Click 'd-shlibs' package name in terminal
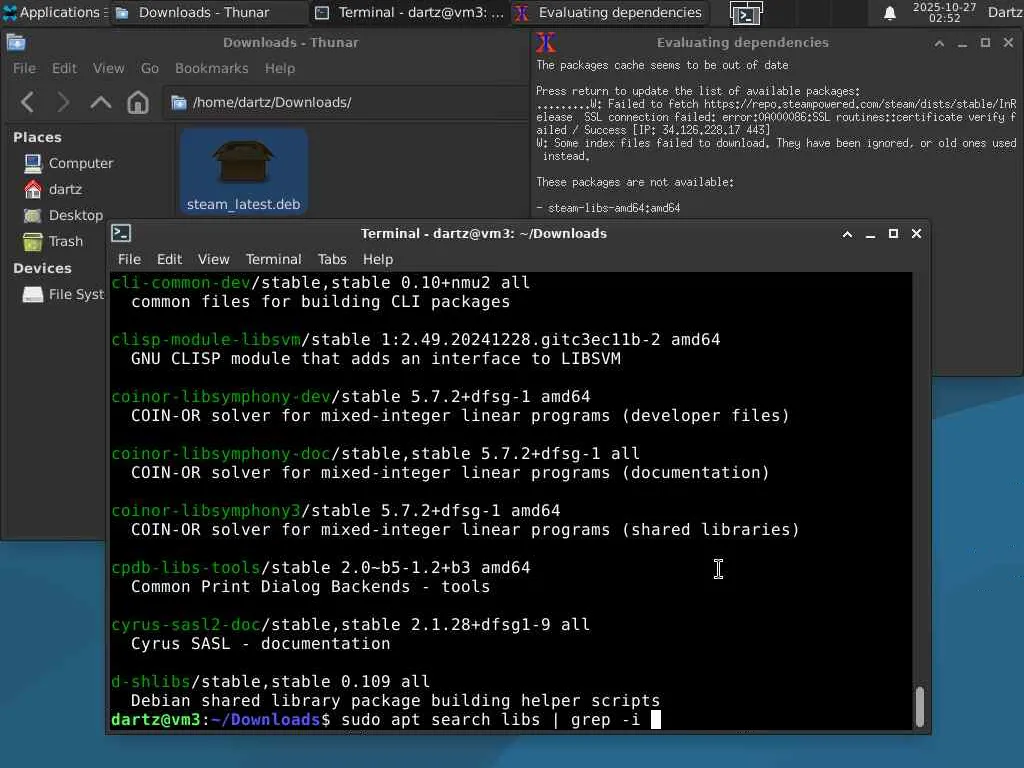This screenshot has height=768, width=1024. [151, 681]
